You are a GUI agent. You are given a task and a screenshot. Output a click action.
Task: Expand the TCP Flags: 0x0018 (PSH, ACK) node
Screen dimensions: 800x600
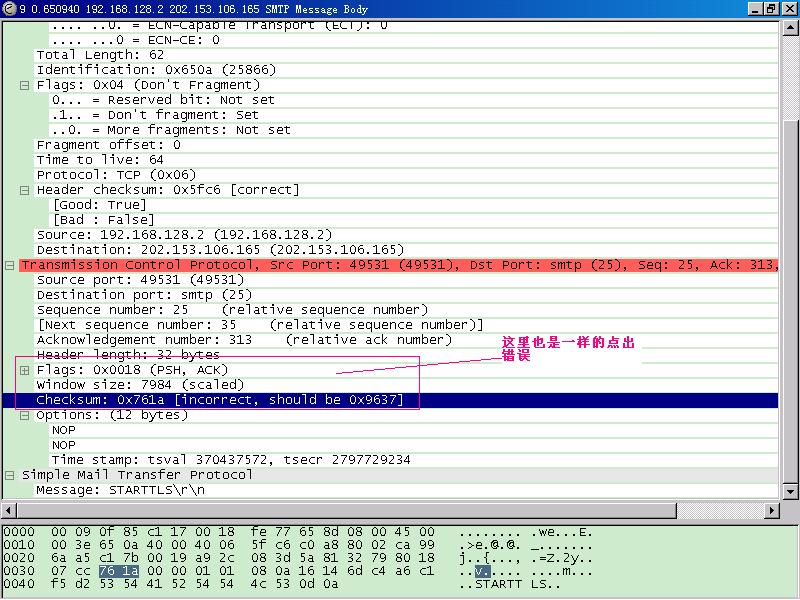(24, 370)
